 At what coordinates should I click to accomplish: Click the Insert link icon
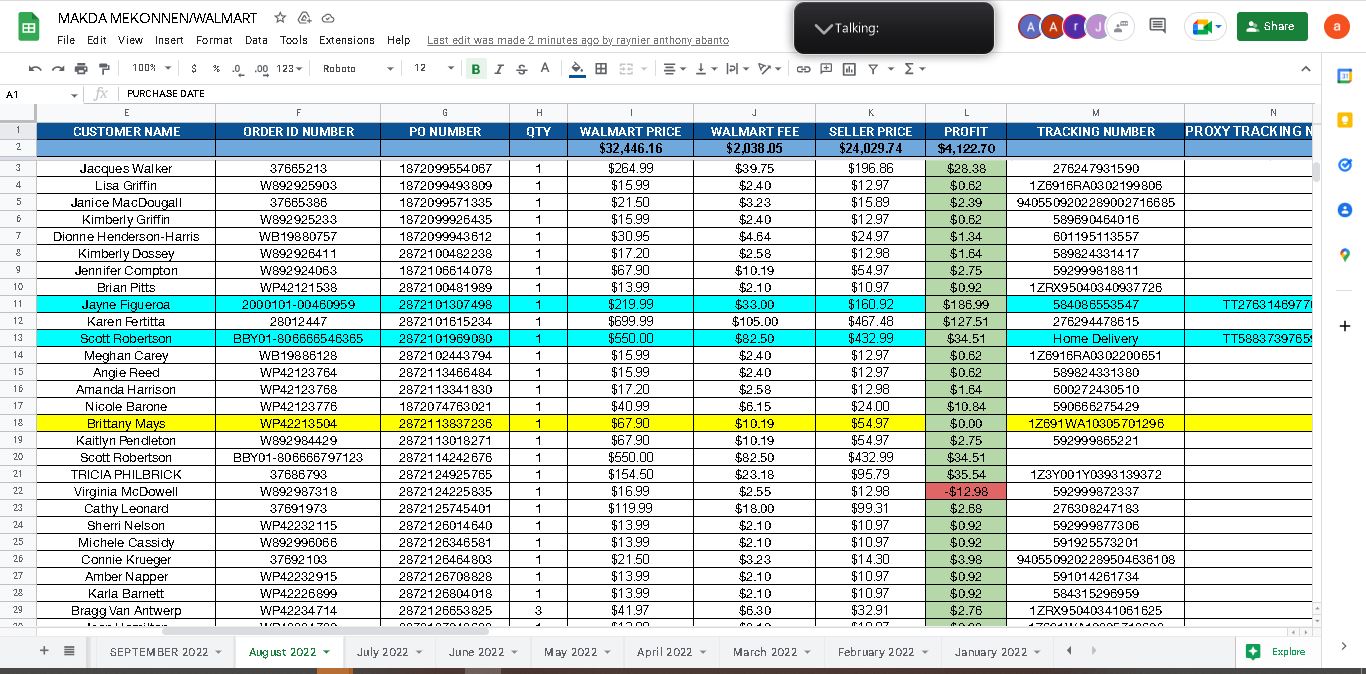[803, 69]
